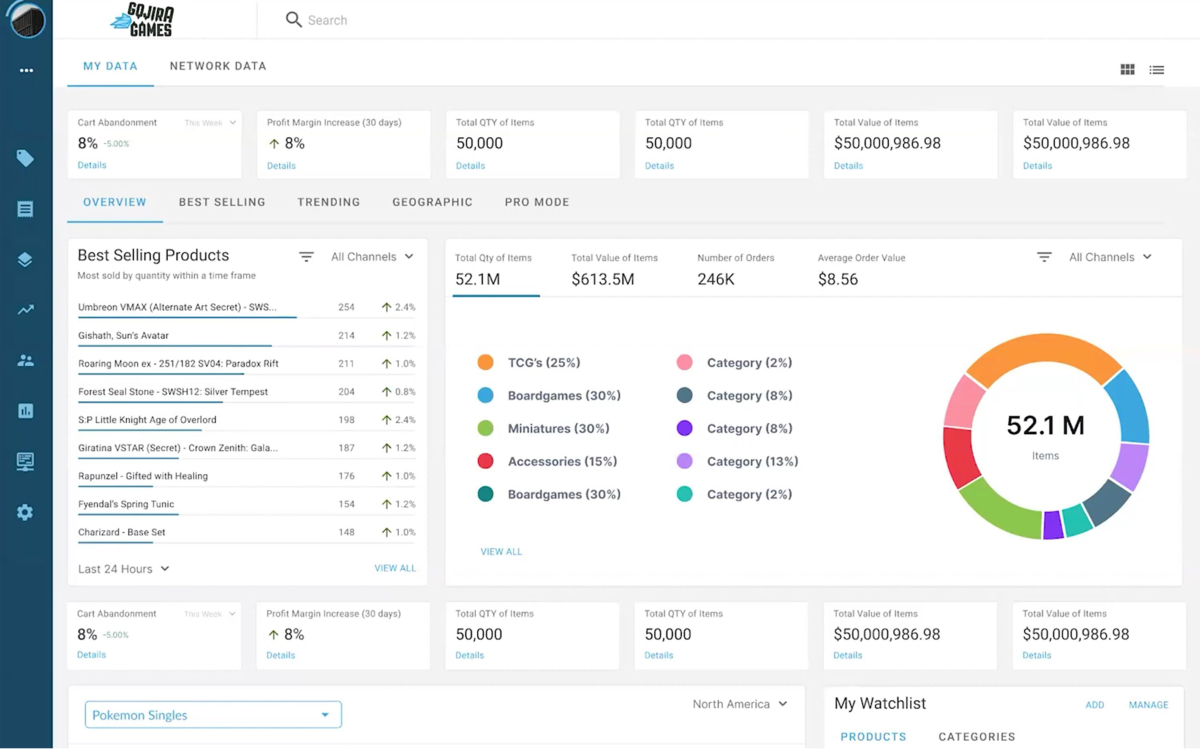Click Umbreon VMAX product row
This screenshot has width=1200, height=750.
pos(246,307)
